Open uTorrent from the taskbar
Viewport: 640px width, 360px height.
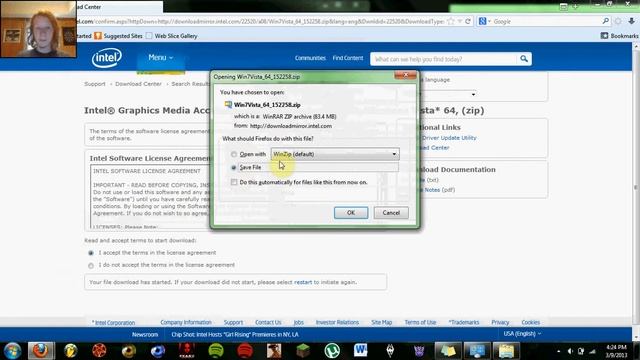[332, 351]
